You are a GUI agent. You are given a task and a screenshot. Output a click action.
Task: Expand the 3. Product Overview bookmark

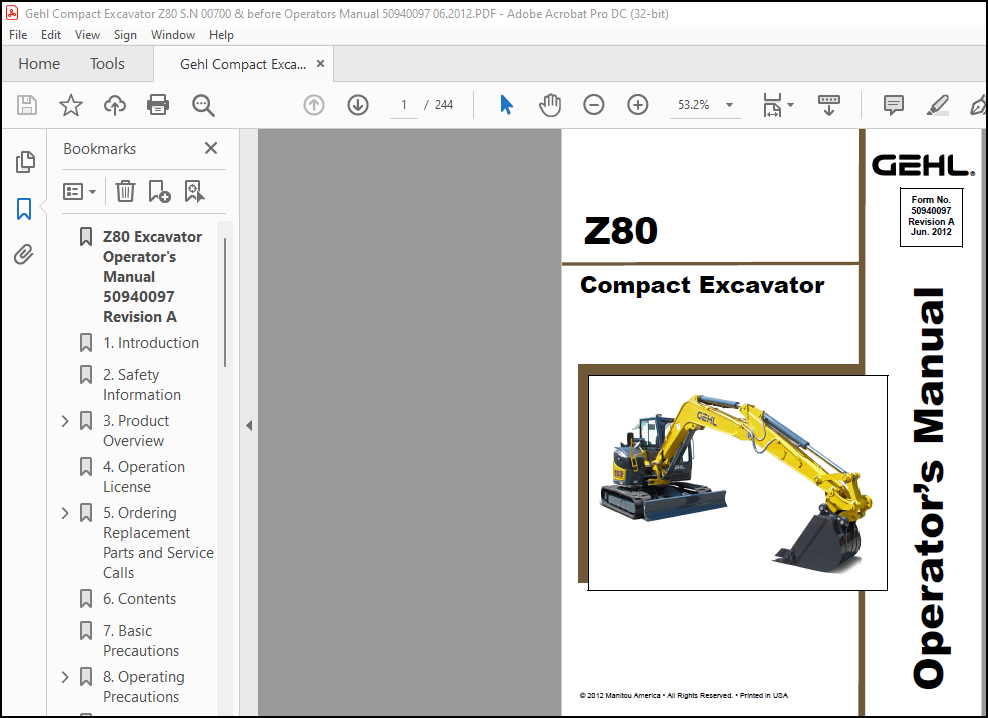tap(65, 420)
